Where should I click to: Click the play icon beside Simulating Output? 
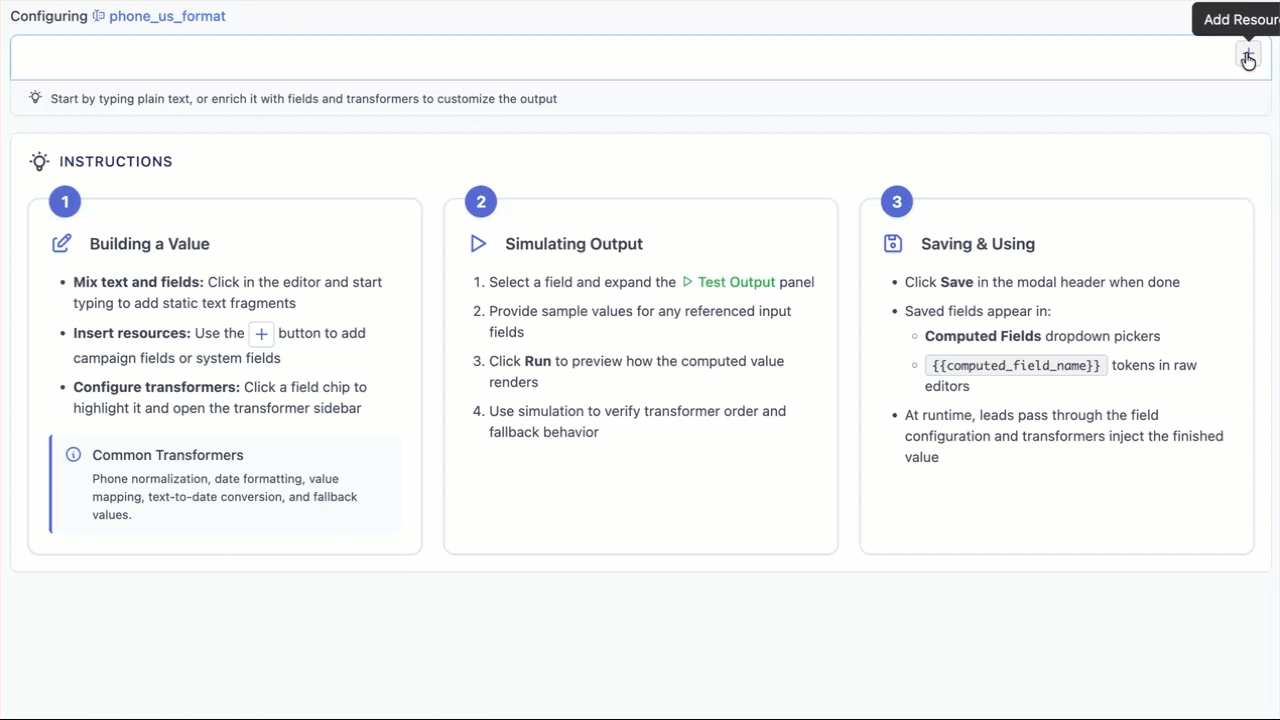tap(478, 244)
